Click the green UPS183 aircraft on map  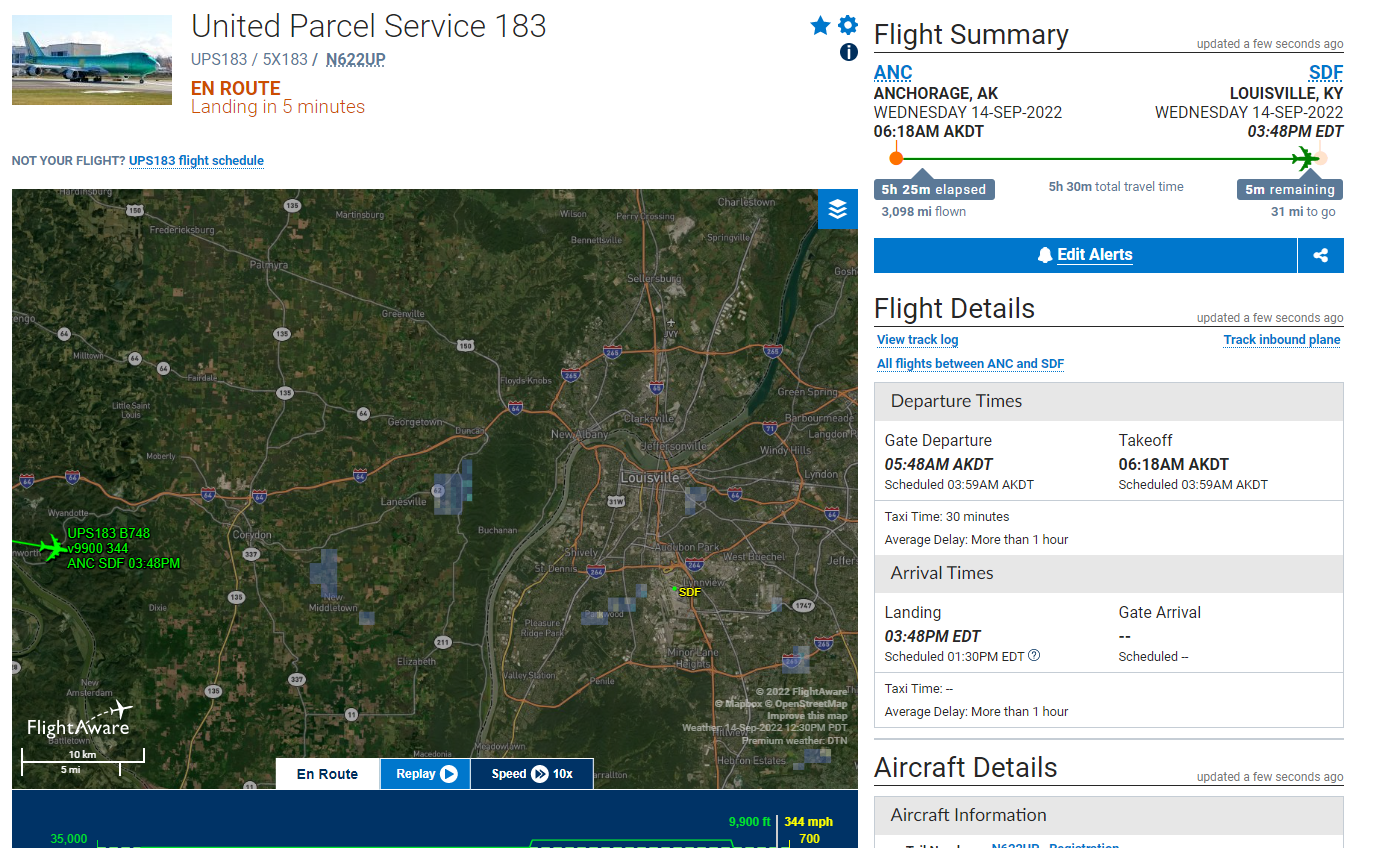42,547
